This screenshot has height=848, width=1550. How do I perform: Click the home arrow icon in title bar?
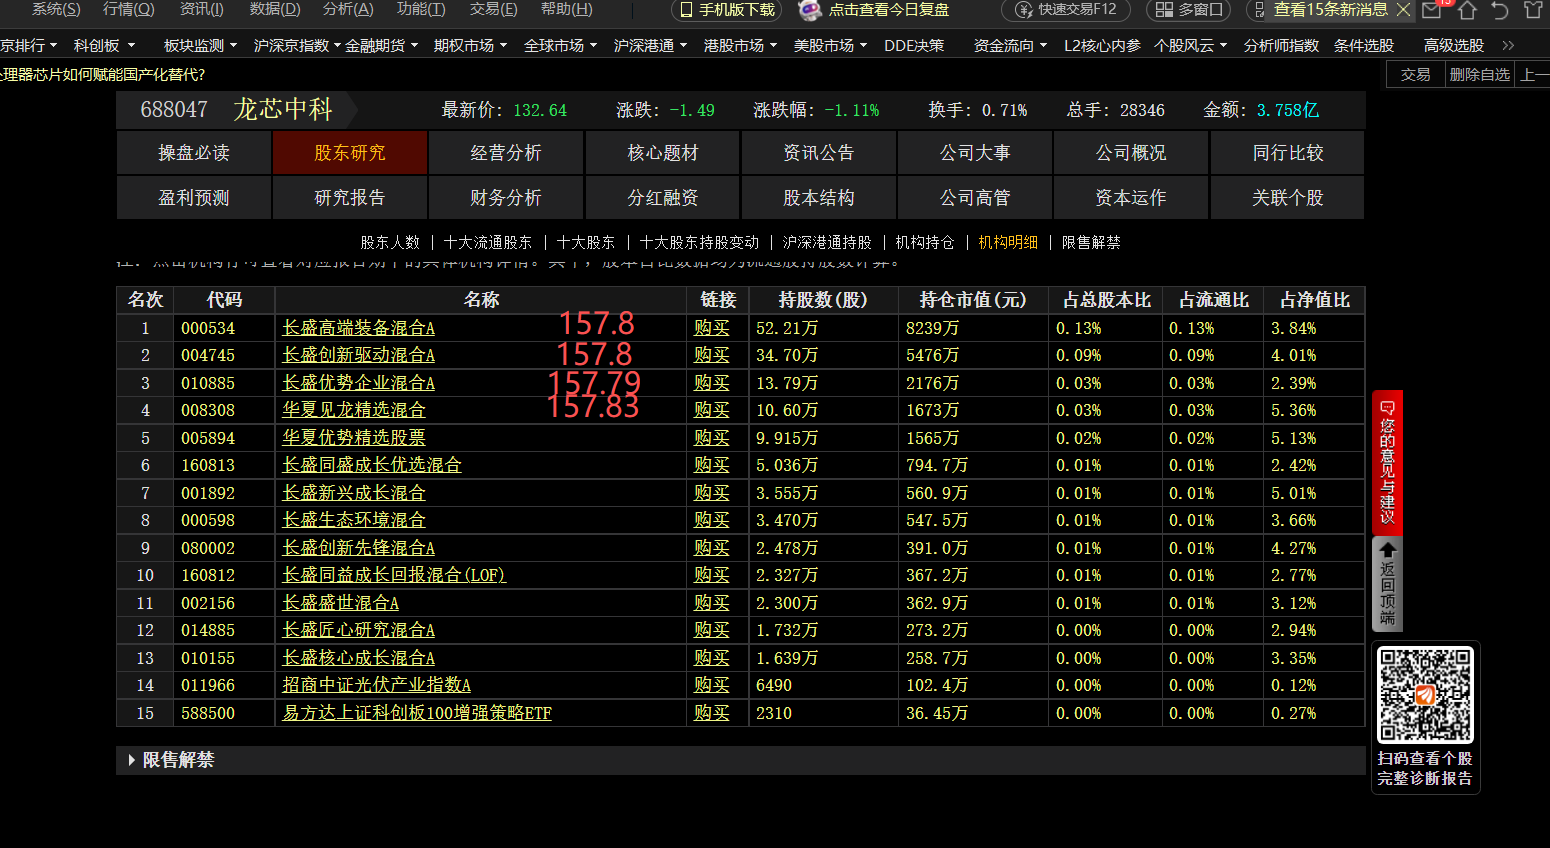(1467, 10)
